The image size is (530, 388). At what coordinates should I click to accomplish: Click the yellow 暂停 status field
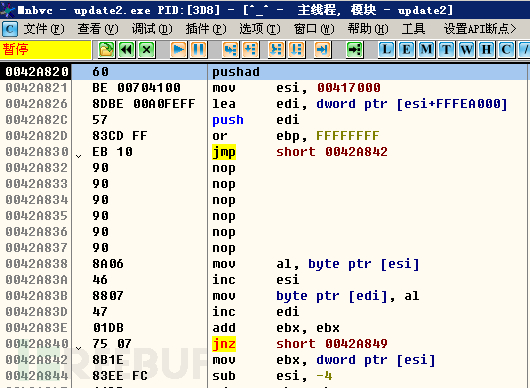pos(46,50)
